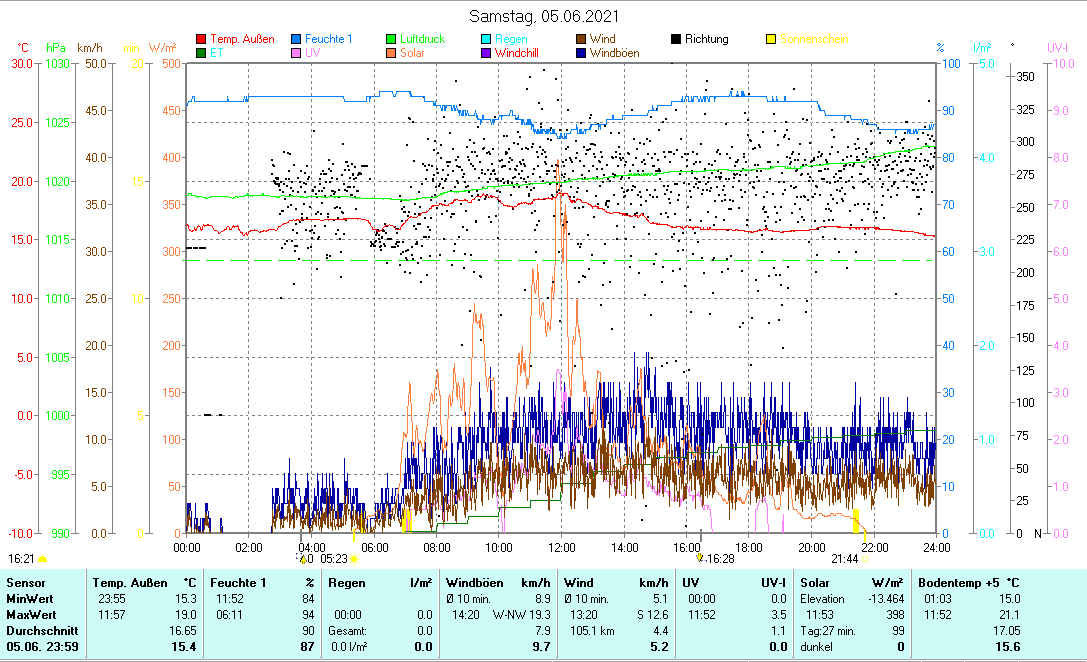Click the navy Windböen legend square

coord(581,53)
